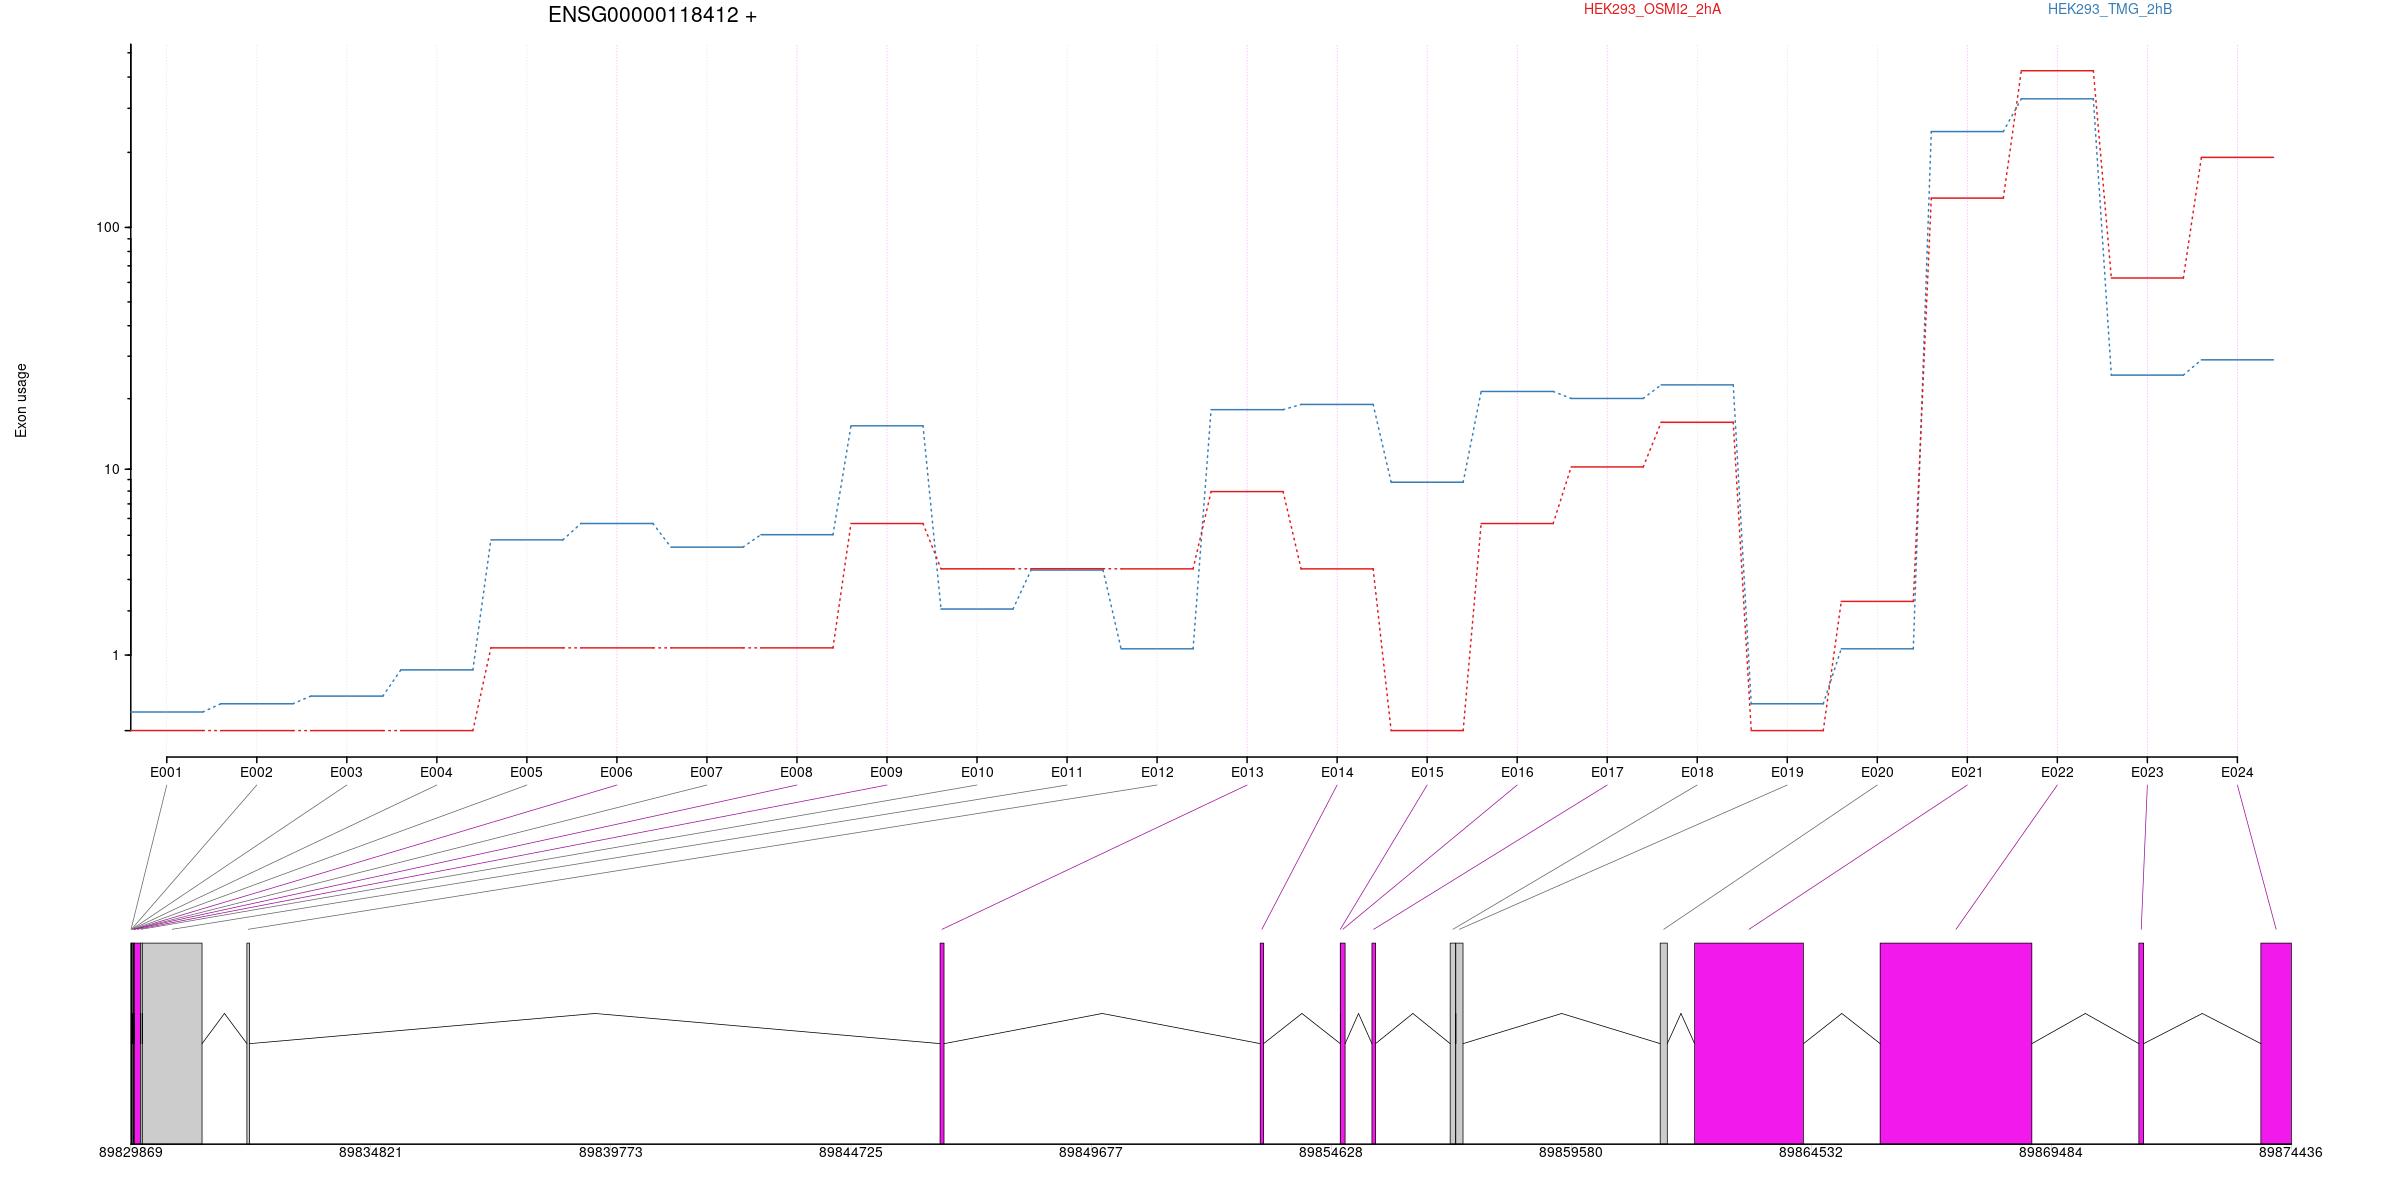Click the 100 y-axis tick label
The height and width of the screenshot is (1200, 2400).
point(107,227)
